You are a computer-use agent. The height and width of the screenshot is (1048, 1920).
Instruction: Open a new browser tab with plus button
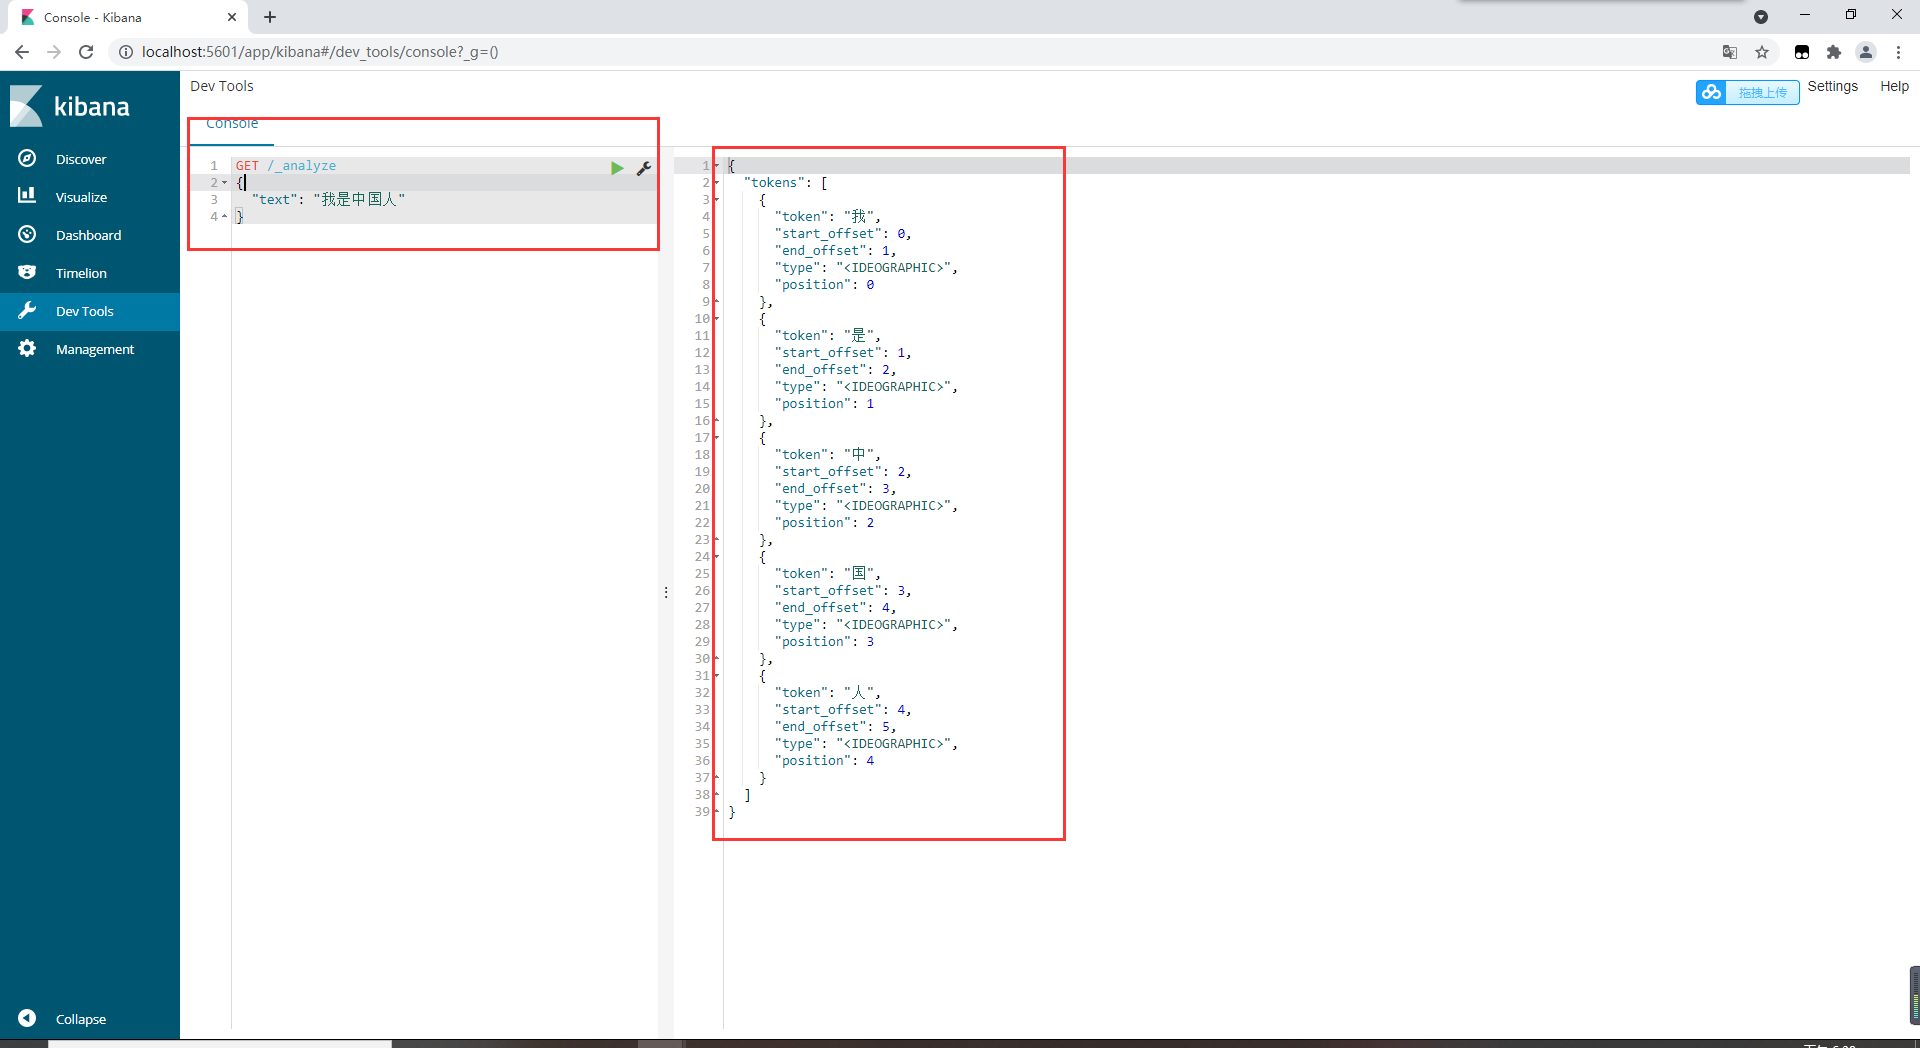pyautogui.click(x=270, y=17)
